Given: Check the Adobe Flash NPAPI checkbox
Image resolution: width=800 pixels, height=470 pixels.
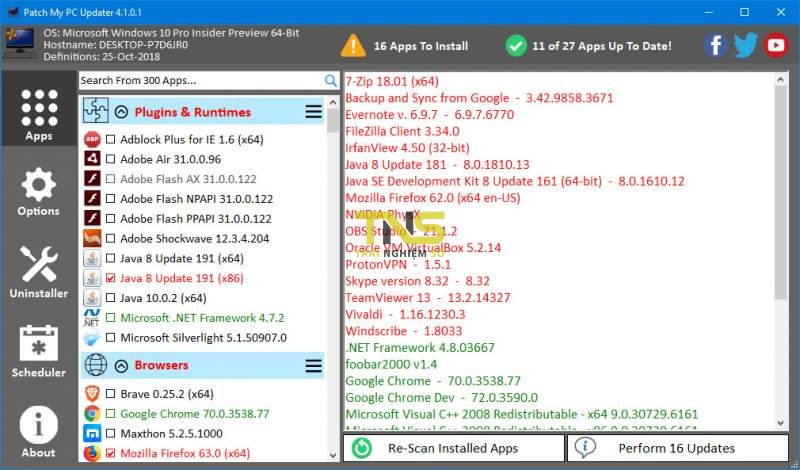Looking at the screenshot, I should (110, 199).
